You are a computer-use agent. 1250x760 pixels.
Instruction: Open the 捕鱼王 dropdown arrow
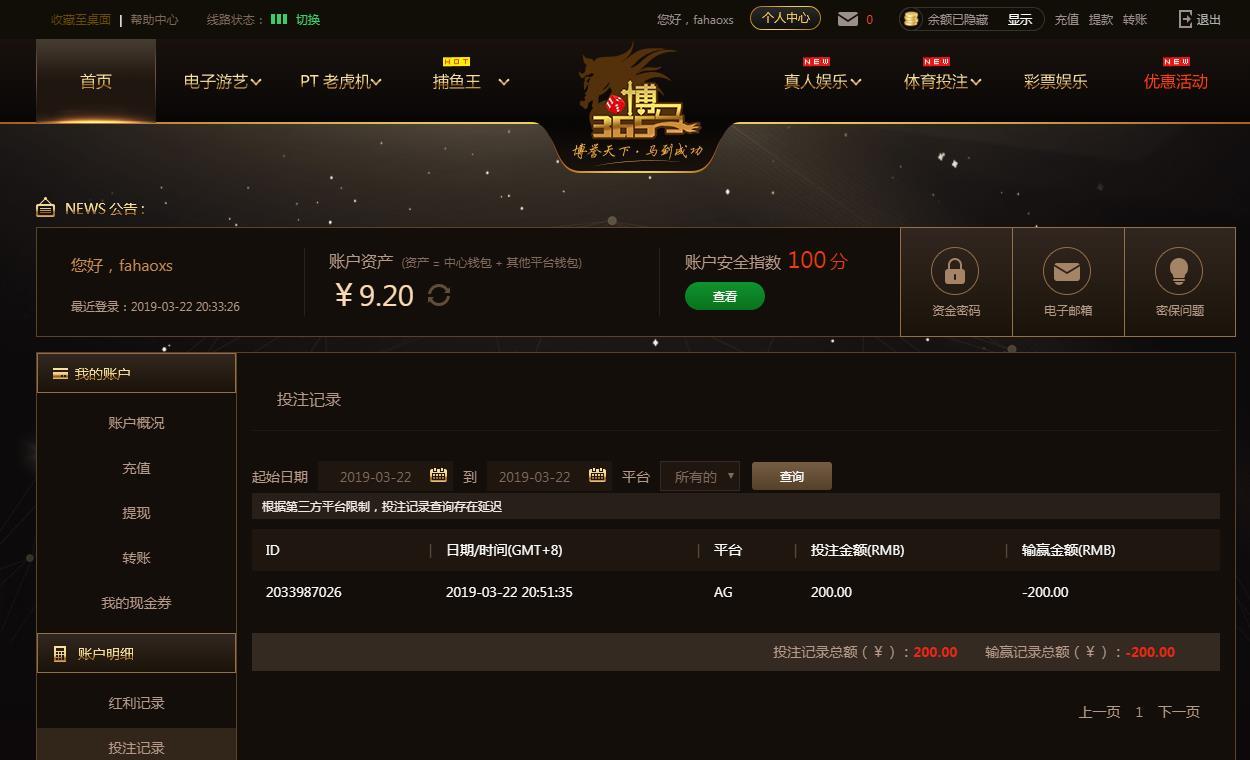[x=504, y=82]
